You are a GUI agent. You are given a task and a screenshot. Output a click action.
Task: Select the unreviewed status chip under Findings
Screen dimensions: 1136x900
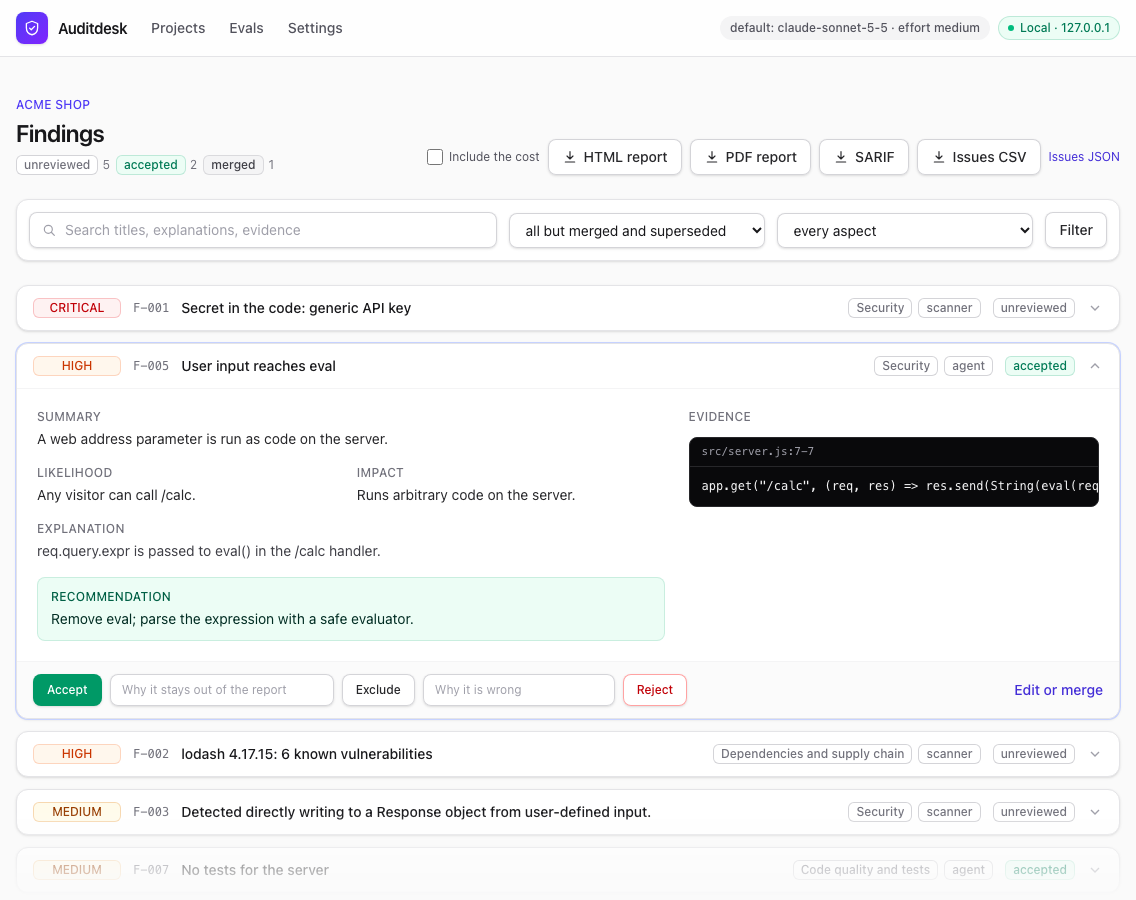click(x=57, y=164)
